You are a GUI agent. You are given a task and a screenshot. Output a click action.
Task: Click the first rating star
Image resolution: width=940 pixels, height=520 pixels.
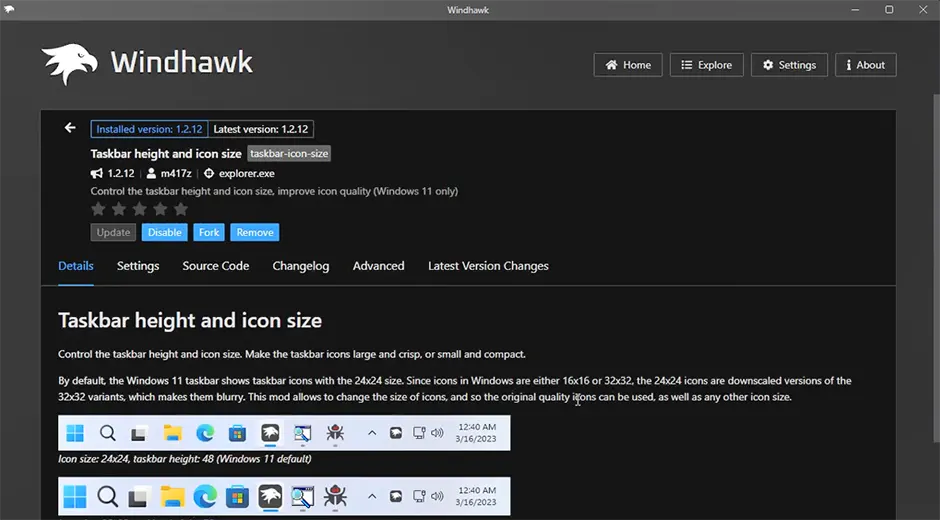click(x=98, y=209)
